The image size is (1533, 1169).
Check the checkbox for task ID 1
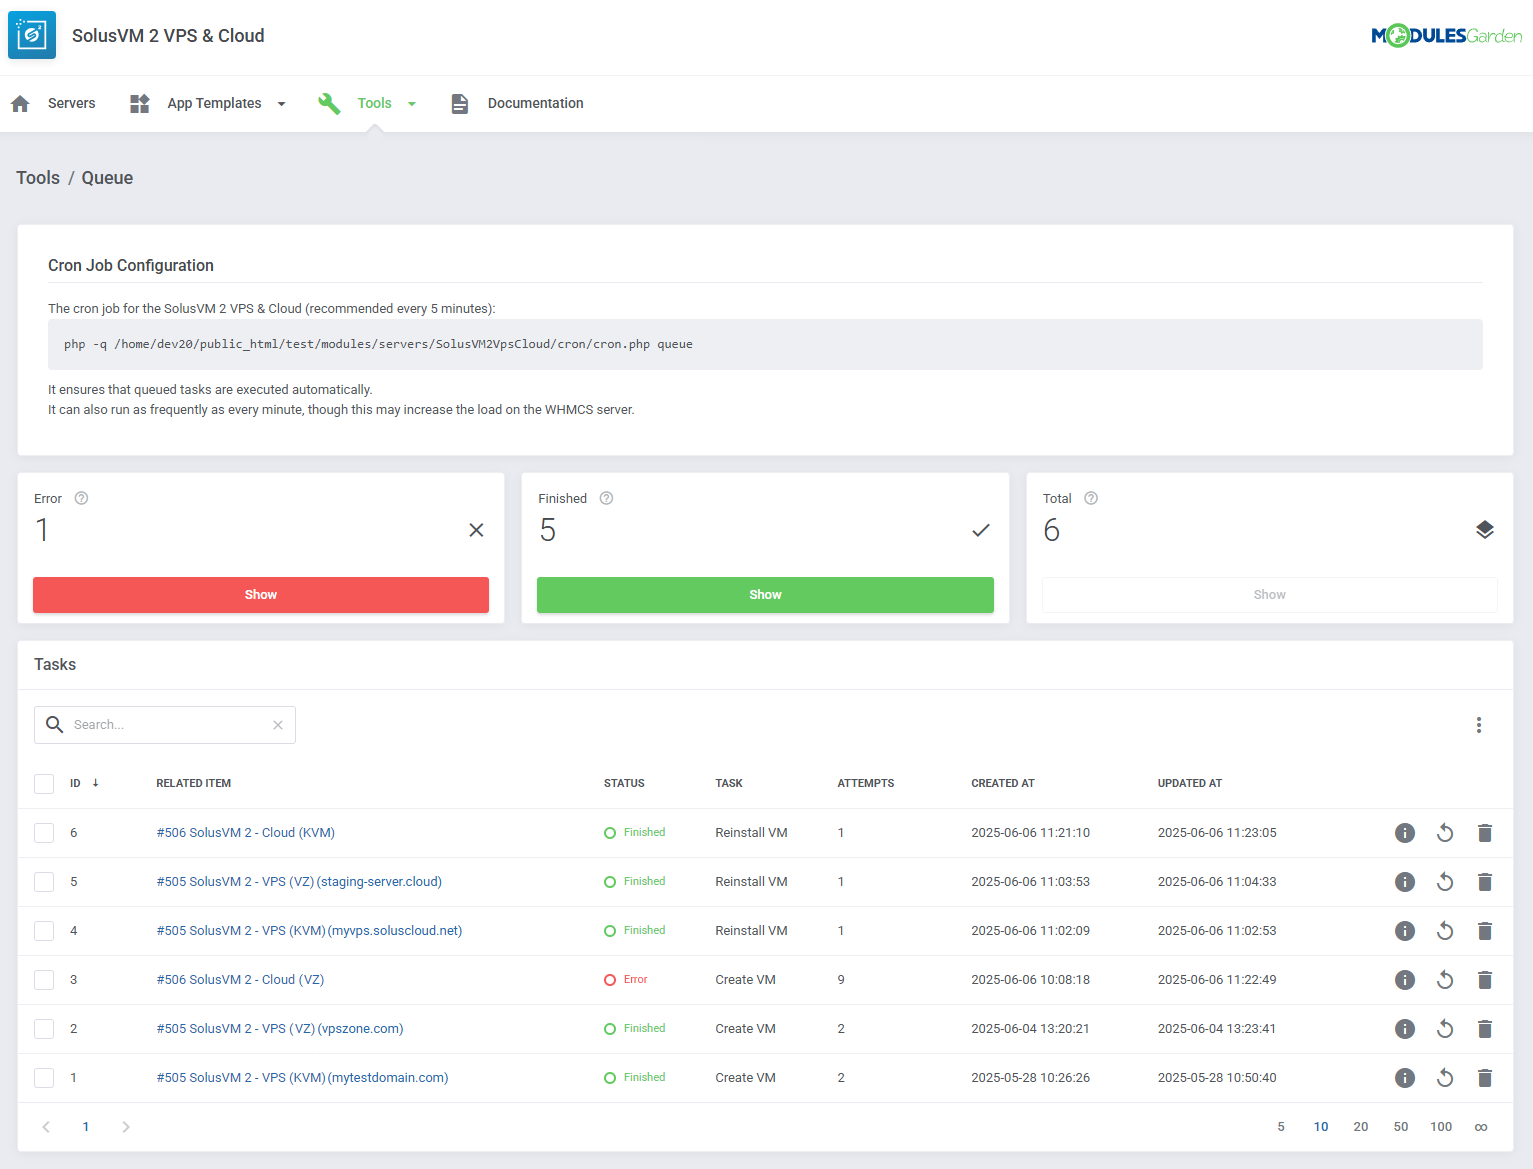(x=44, y=1077)
